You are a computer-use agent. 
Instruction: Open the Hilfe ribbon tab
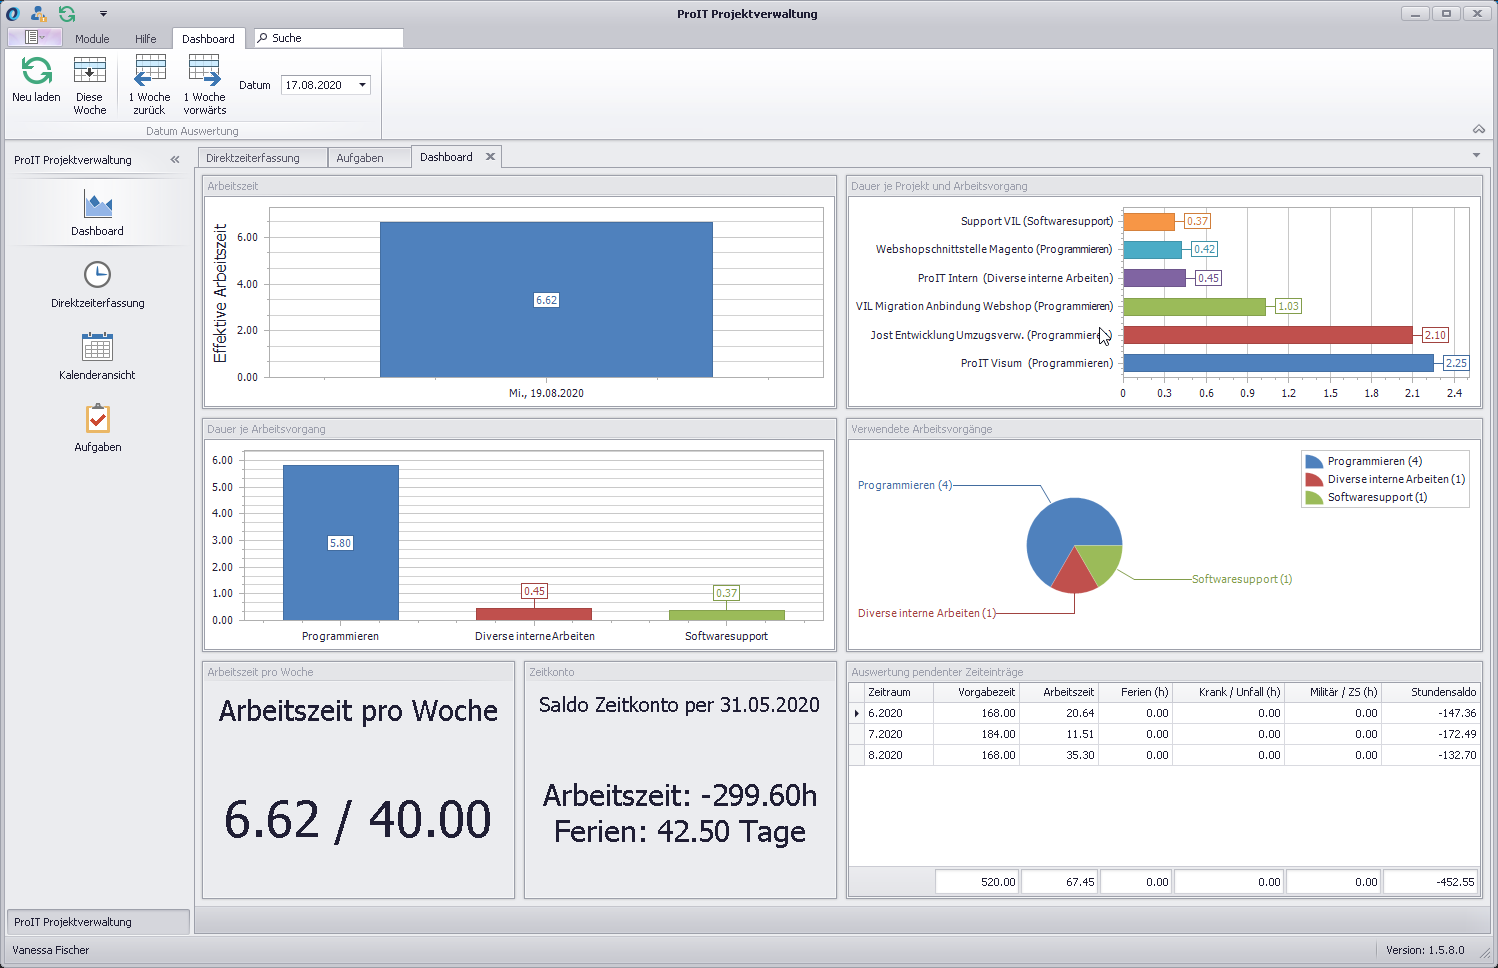click(x=146, y=39)
